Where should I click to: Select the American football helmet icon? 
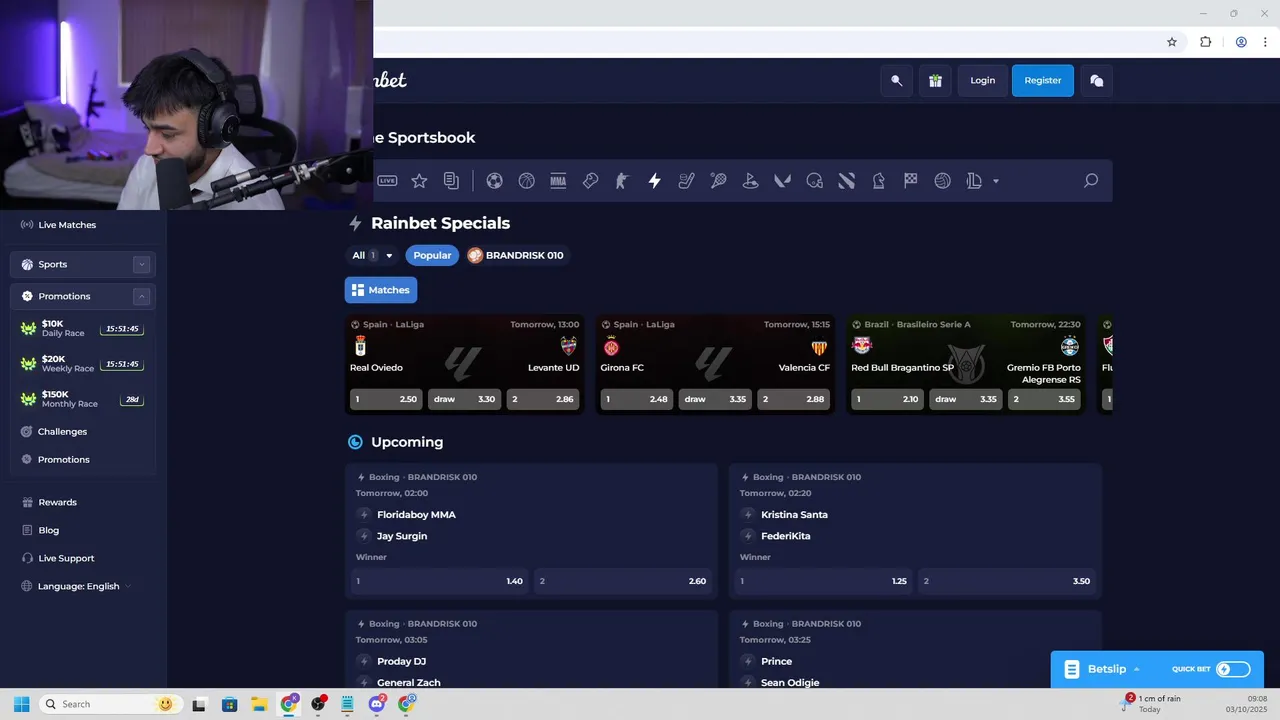pyautogui.click(x=814, y=181)
